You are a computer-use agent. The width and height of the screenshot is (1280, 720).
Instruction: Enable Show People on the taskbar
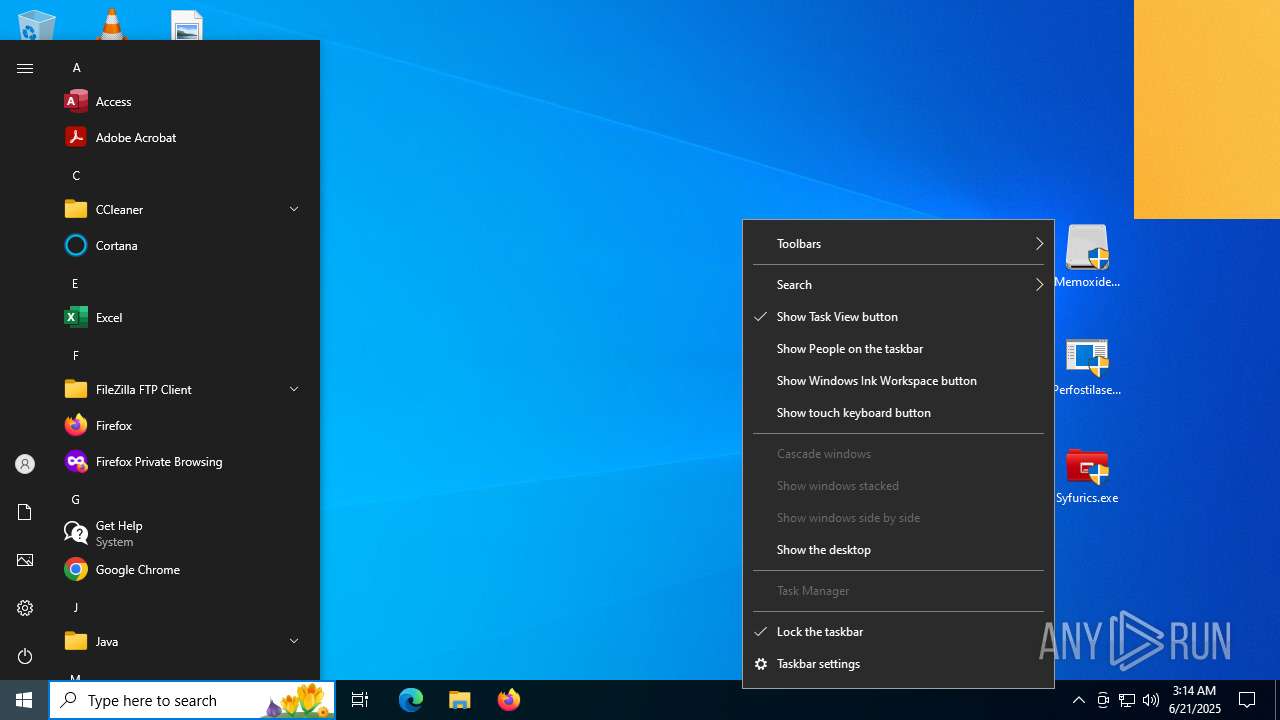click(898, 349)
